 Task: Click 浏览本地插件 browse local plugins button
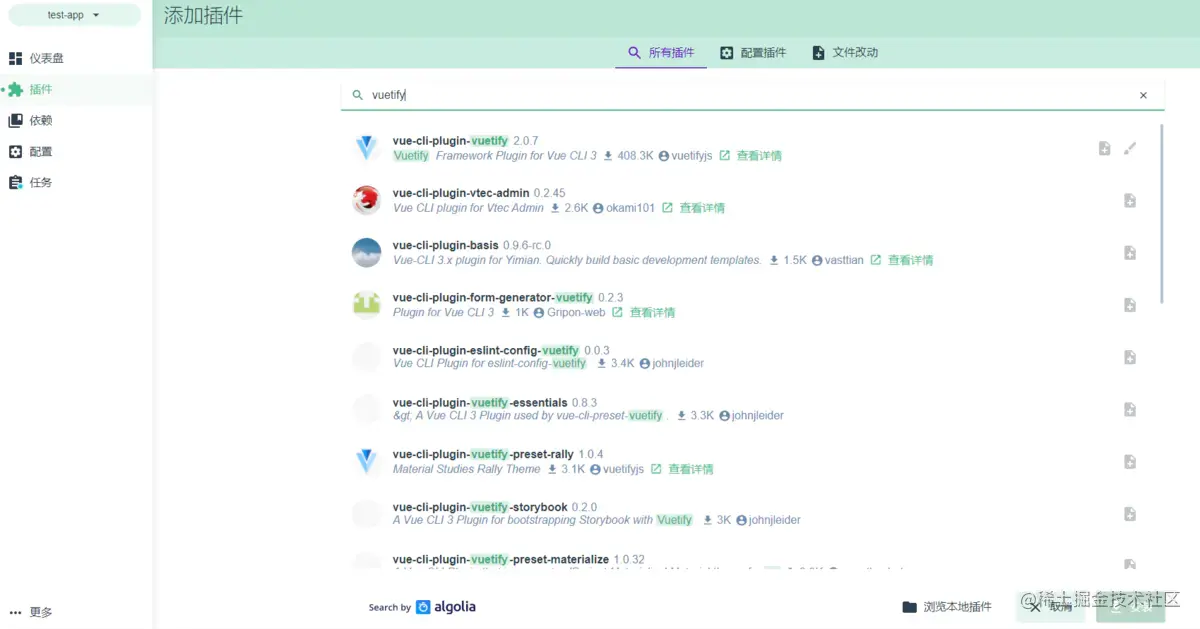pos(947,607)
